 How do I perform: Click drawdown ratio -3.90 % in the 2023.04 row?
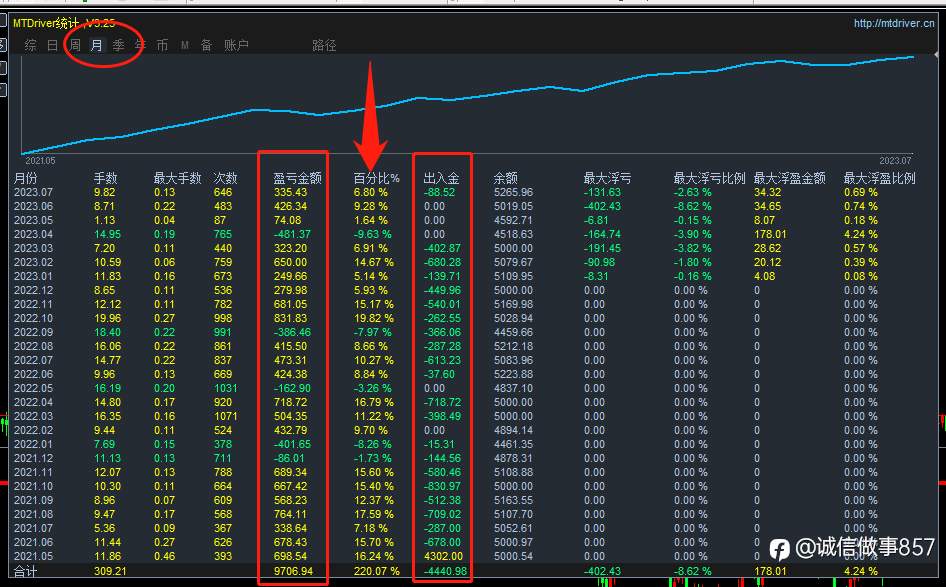693,235
